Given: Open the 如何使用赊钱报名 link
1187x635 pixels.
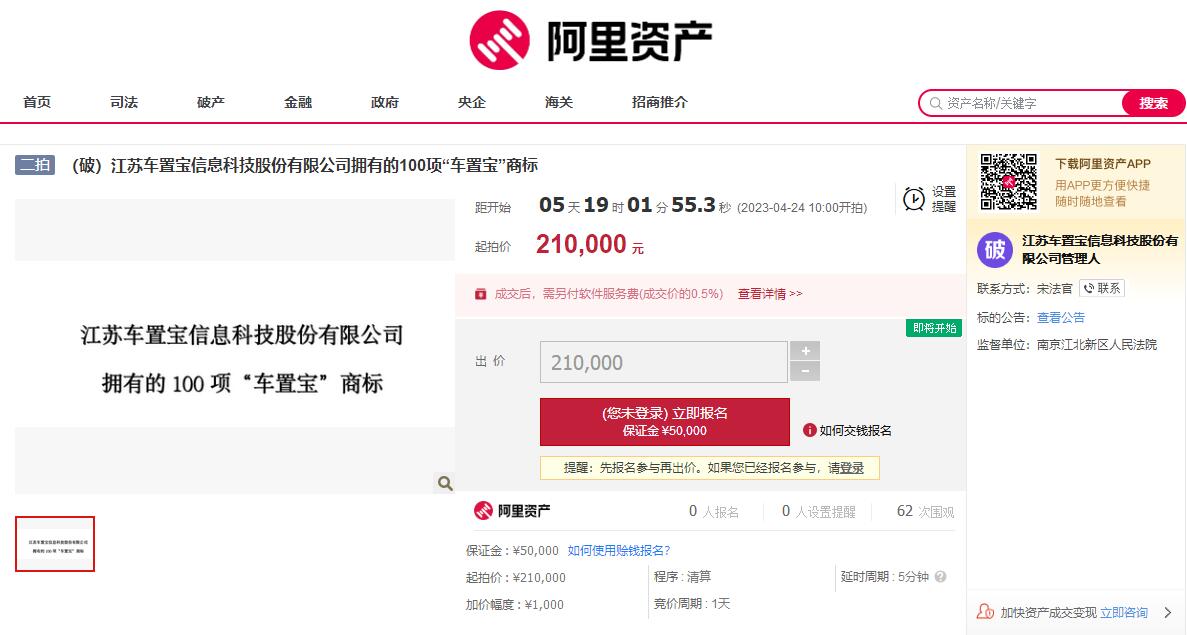Looking at the screenshot, I should tap(618, 550).
